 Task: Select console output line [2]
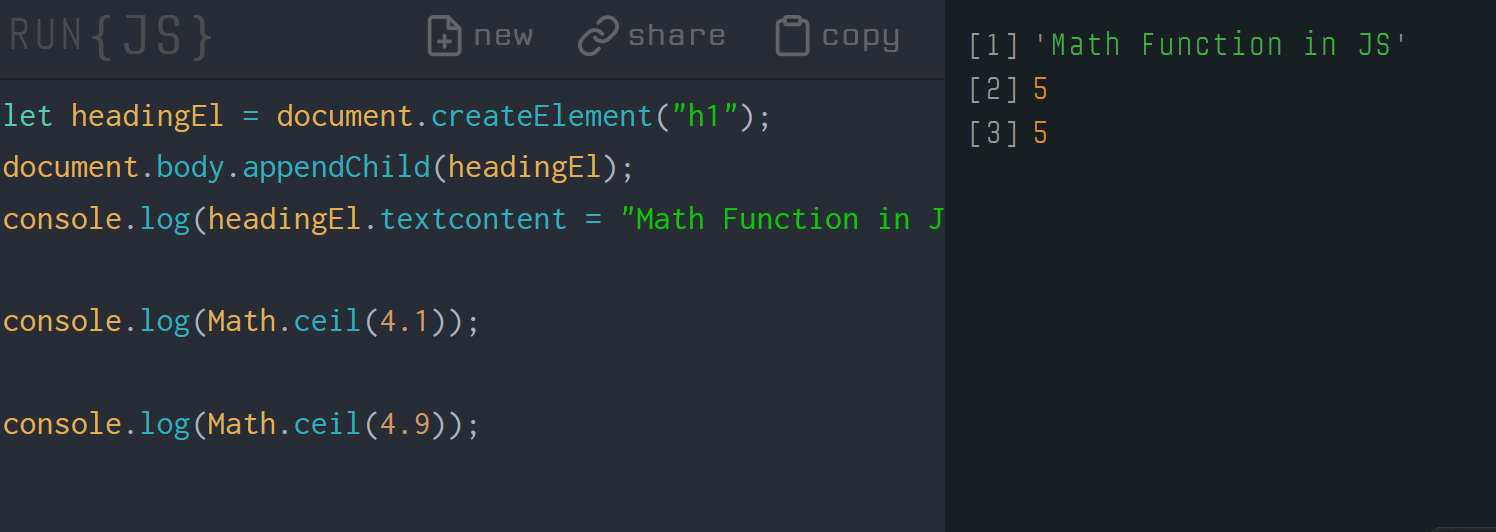(1008, 89)
